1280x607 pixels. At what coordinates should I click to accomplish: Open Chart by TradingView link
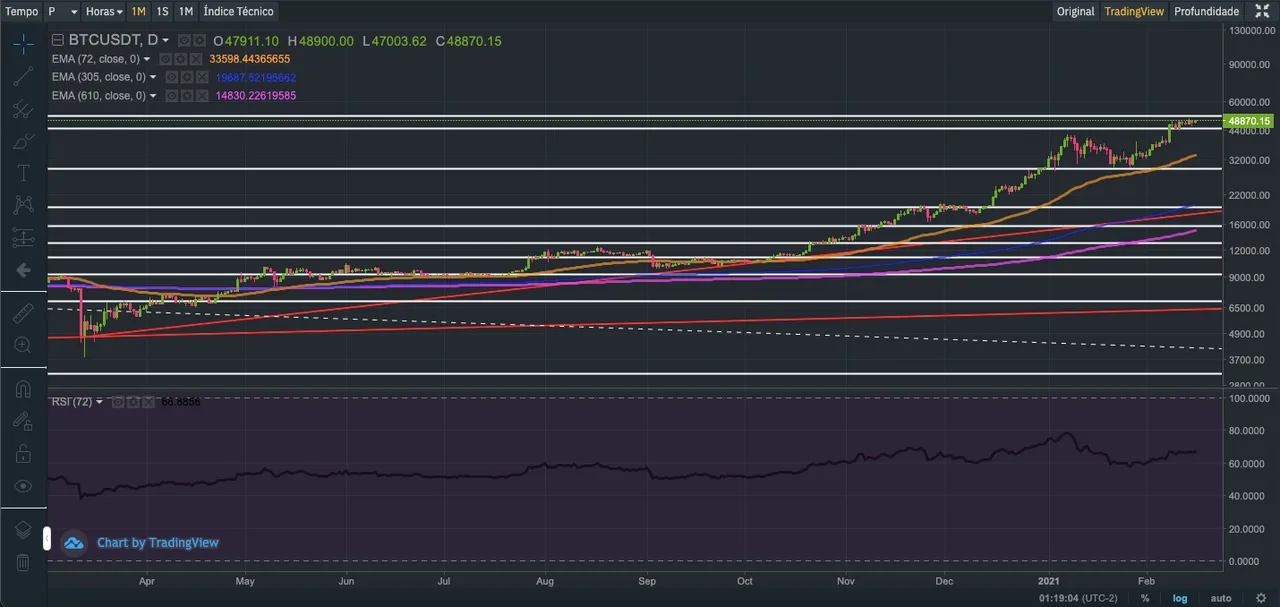coord(158,543)
